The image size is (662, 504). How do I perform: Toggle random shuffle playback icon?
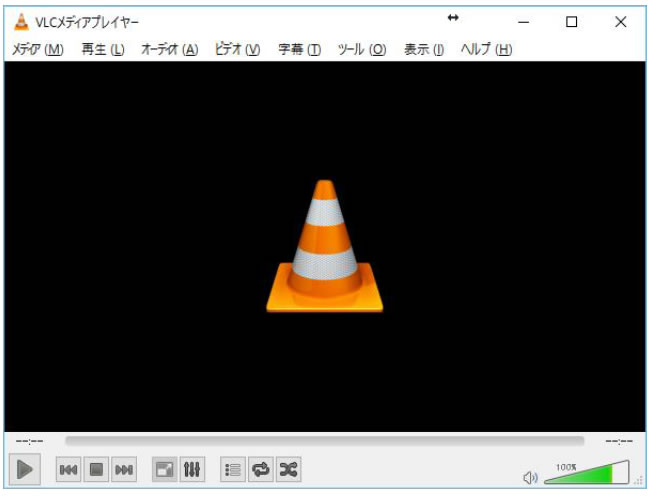[x=289, y=469]
